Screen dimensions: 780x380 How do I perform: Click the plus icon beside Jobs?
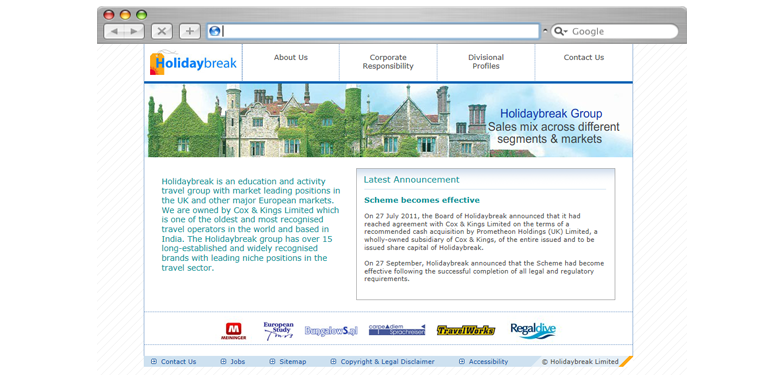[223, 362]
